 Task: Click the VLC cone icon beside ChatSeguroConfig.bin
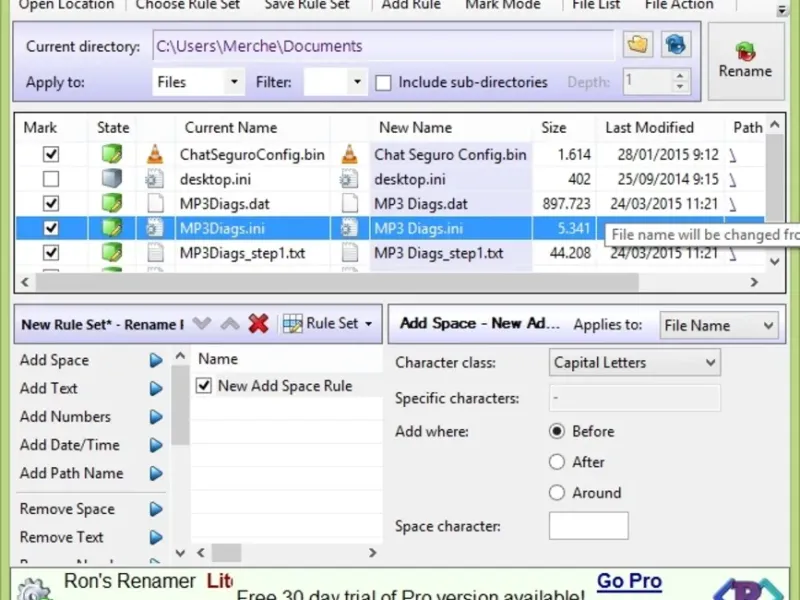point(155,154)
